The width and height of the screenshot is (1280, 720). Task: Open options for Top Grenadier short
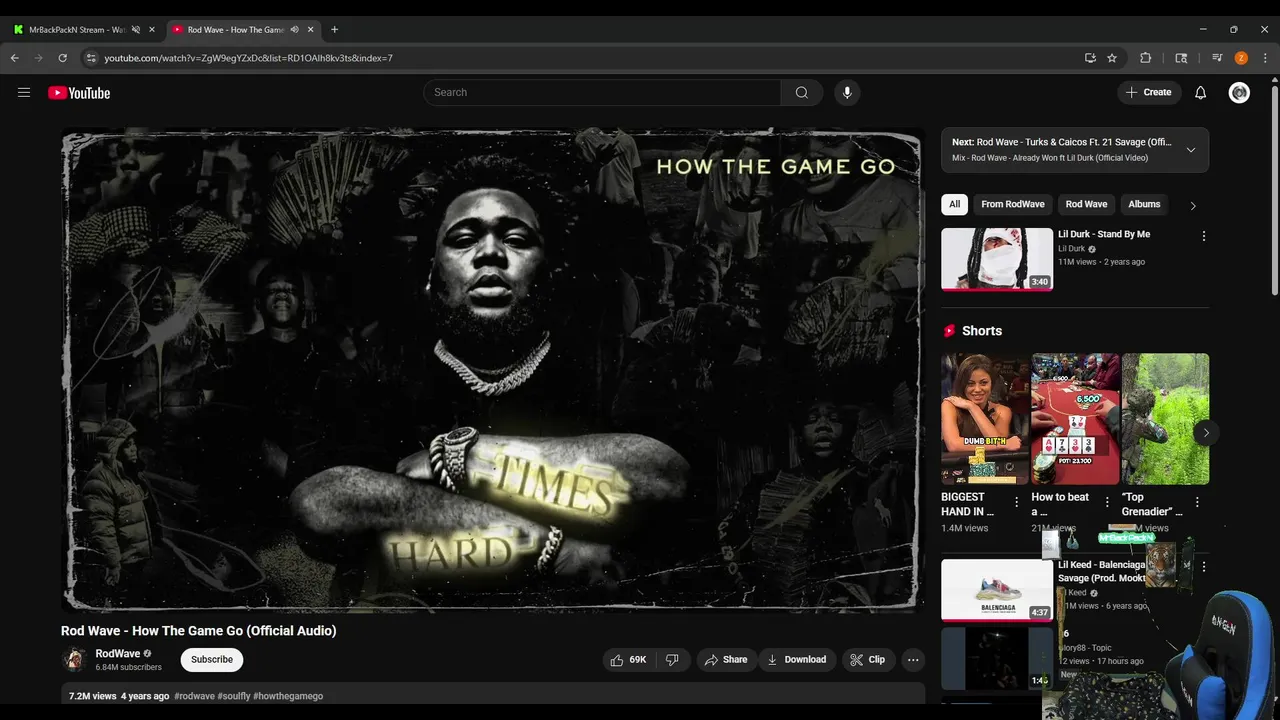point(1197,501)
